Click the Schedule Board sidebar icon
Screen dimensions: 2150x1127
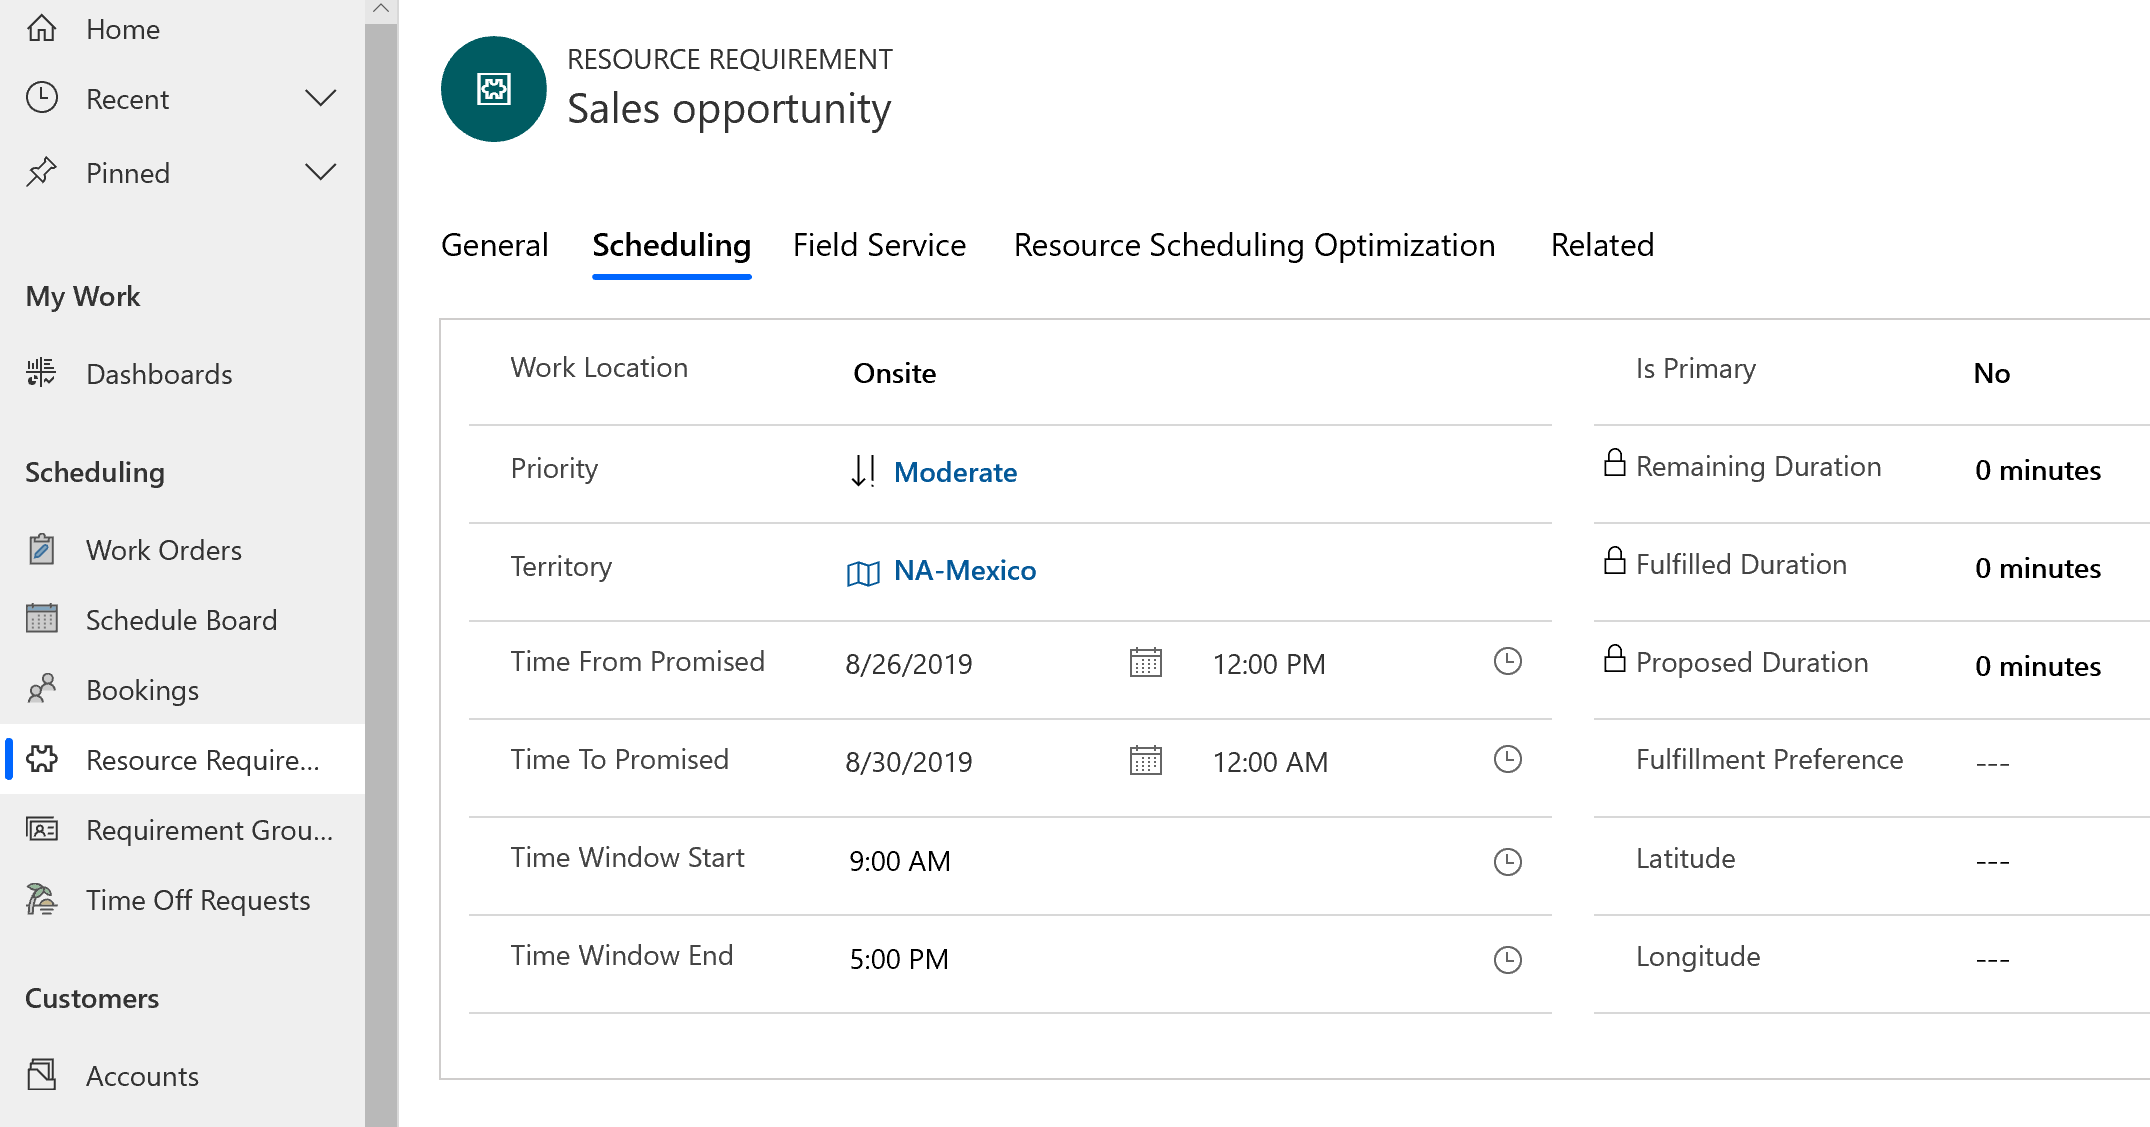point(40,620)
